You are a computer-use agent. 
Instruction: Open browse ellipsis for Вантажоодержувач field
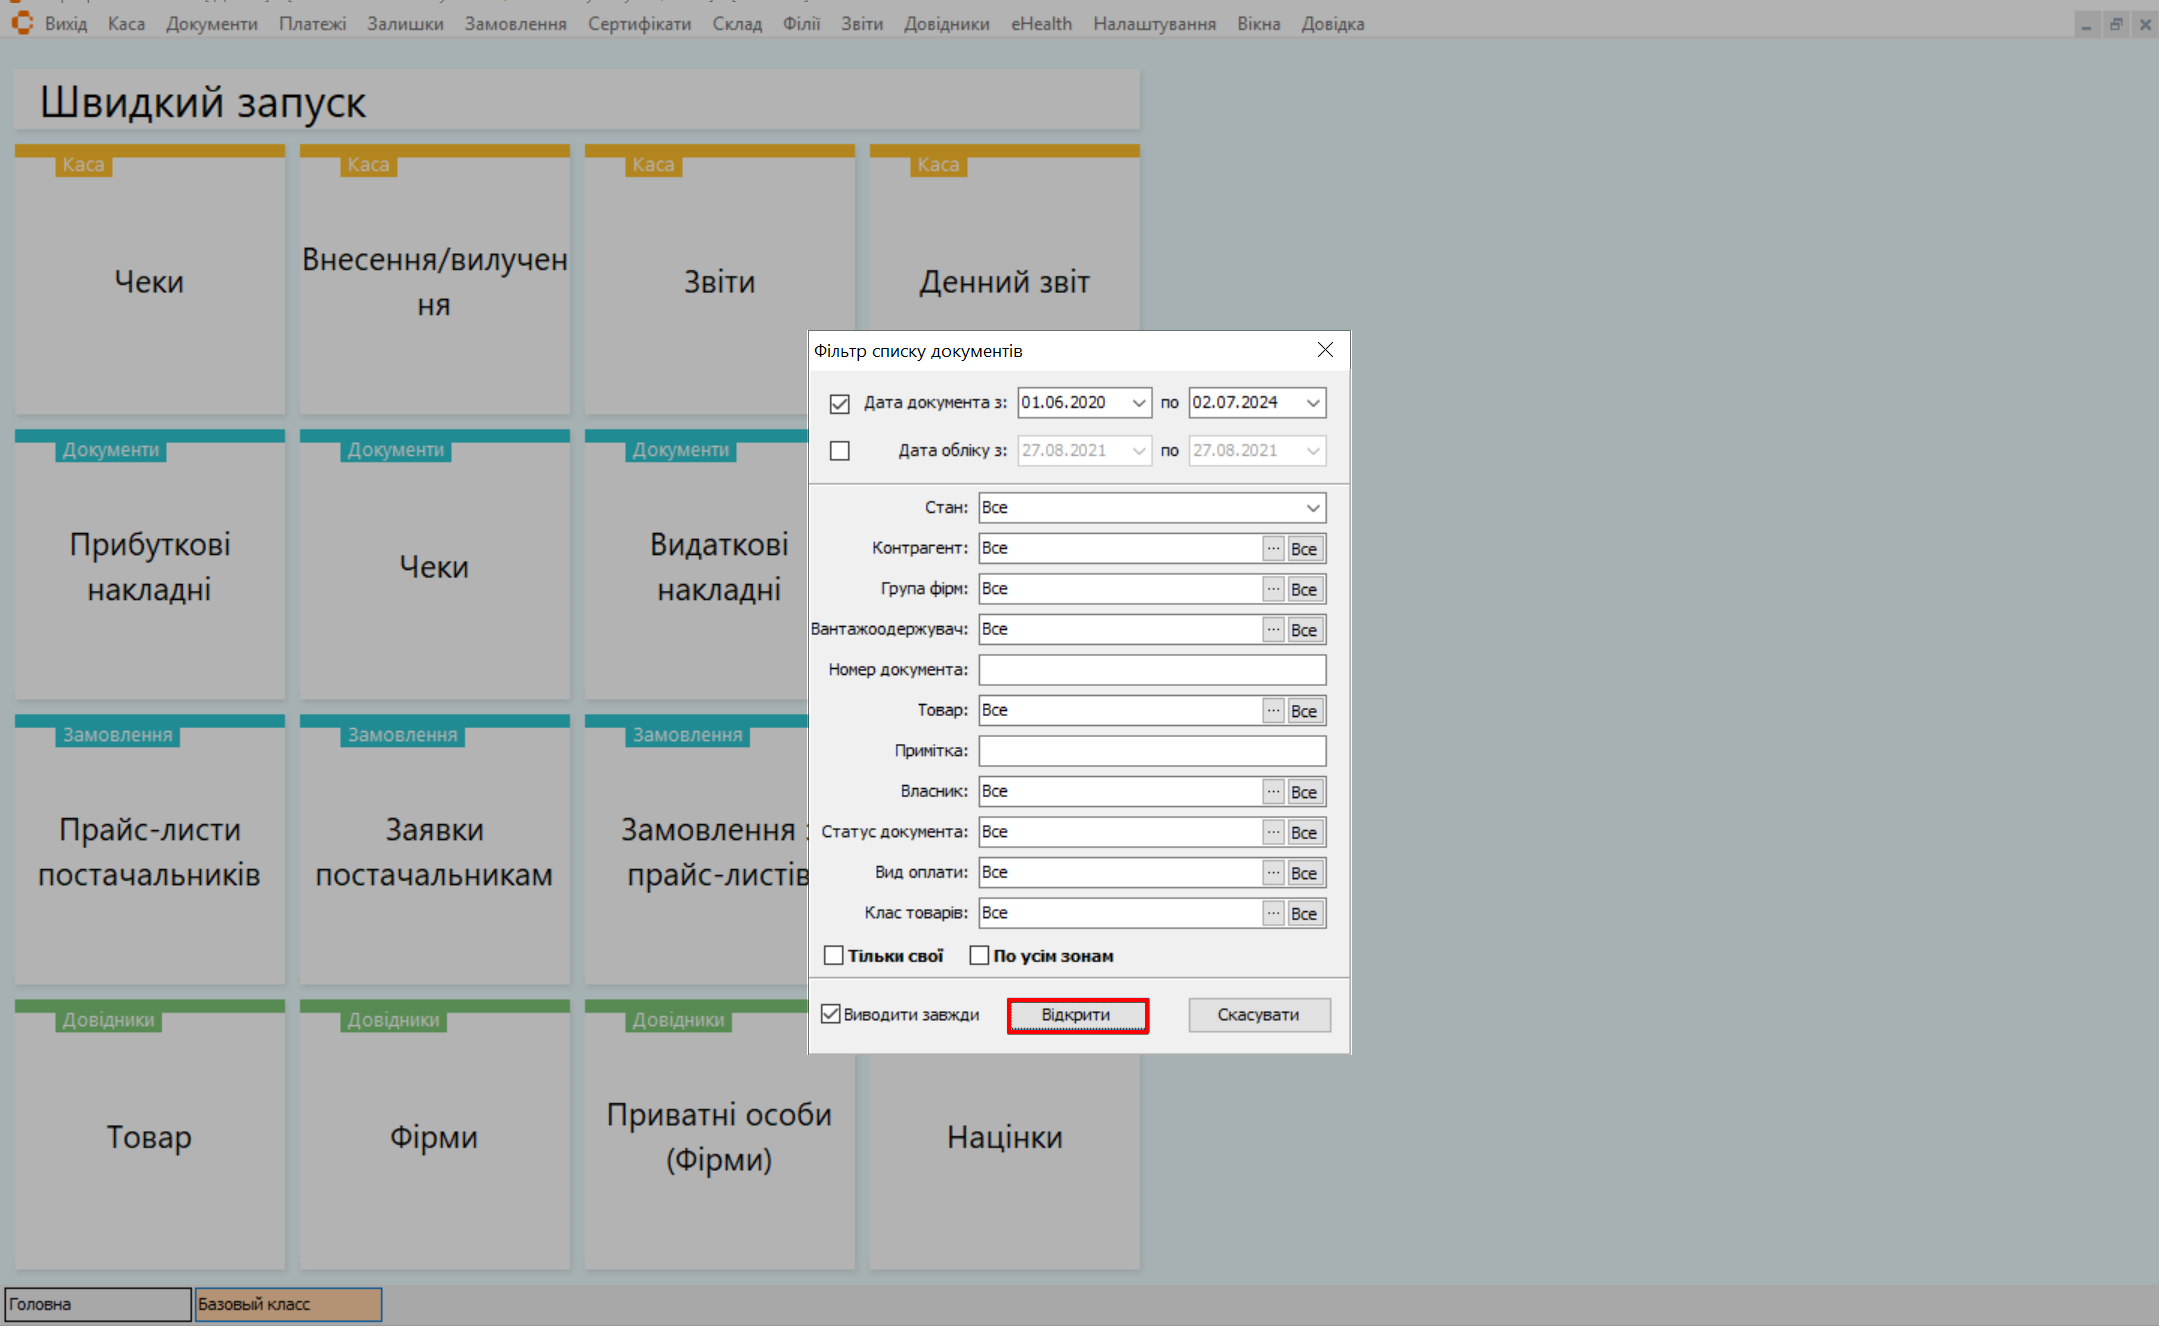click(x=1272, y=630)
